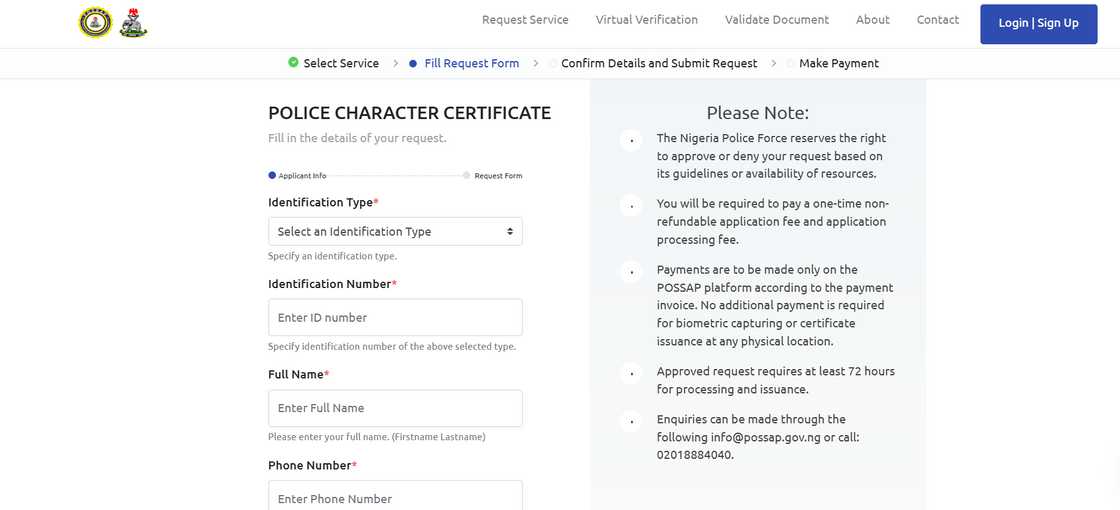Click the circle beside Confirm Details step
The height and width of the screenshot is (510, 1120).
(552, 64)
